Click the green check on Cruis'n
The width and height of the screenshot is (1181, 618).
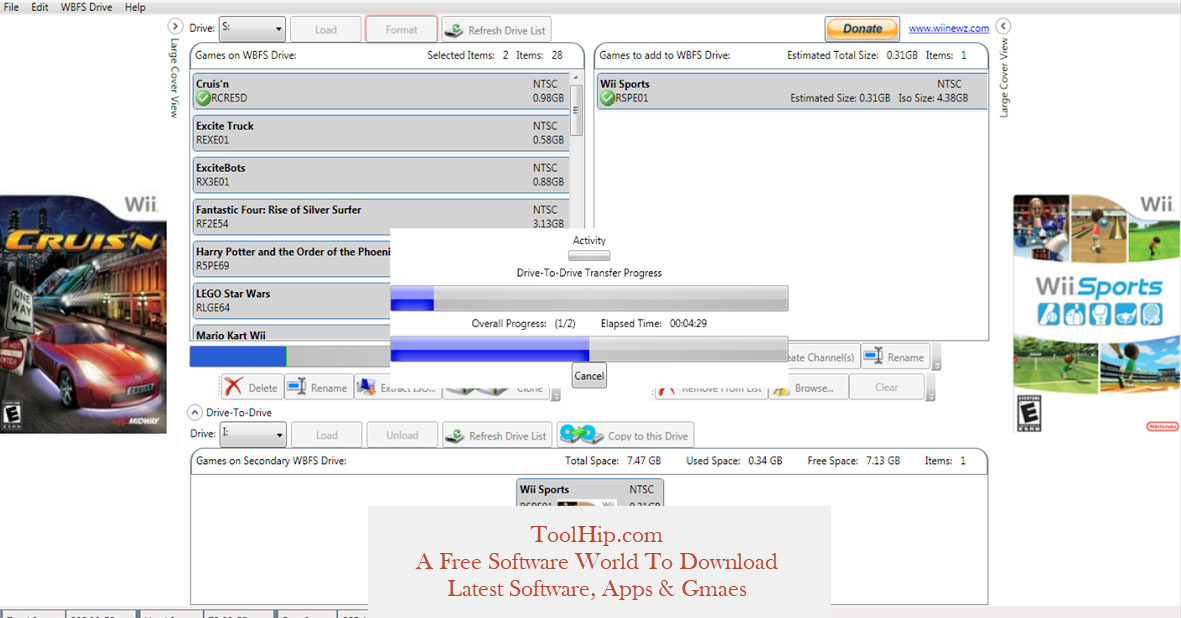tap(203, 98)
